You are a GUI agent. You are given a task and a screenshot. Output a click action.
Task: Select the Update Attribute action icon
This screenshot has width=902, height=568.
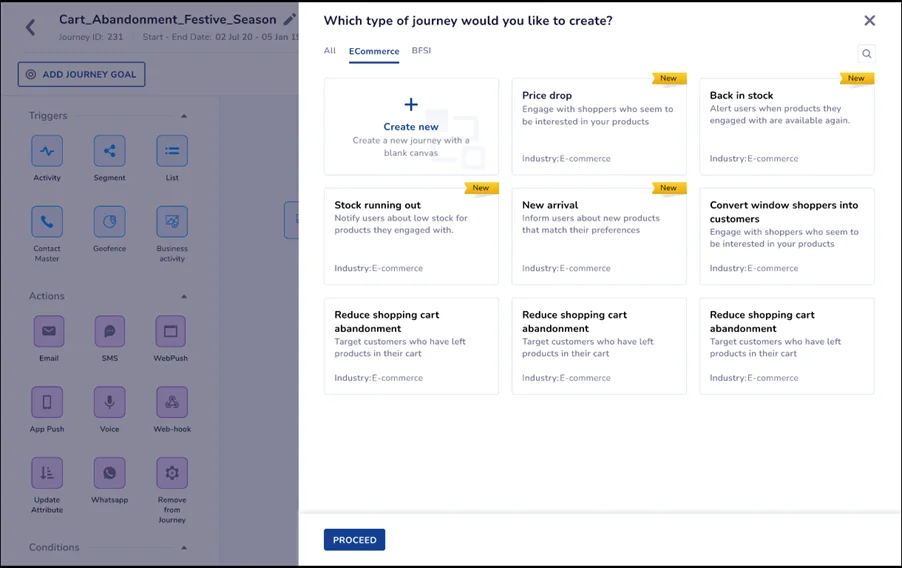click(x=47, y=473)
